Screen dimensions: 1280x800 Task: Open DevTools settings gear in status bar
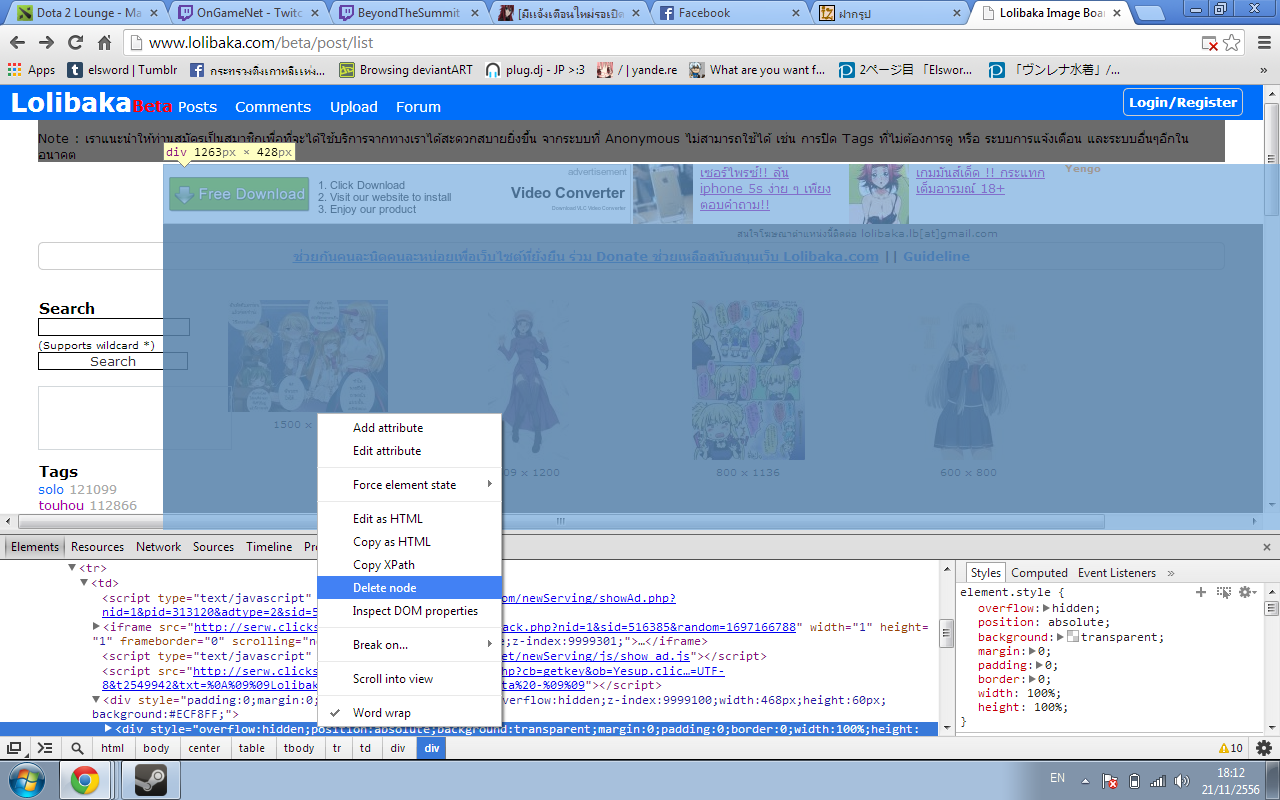click(1264, 748)
